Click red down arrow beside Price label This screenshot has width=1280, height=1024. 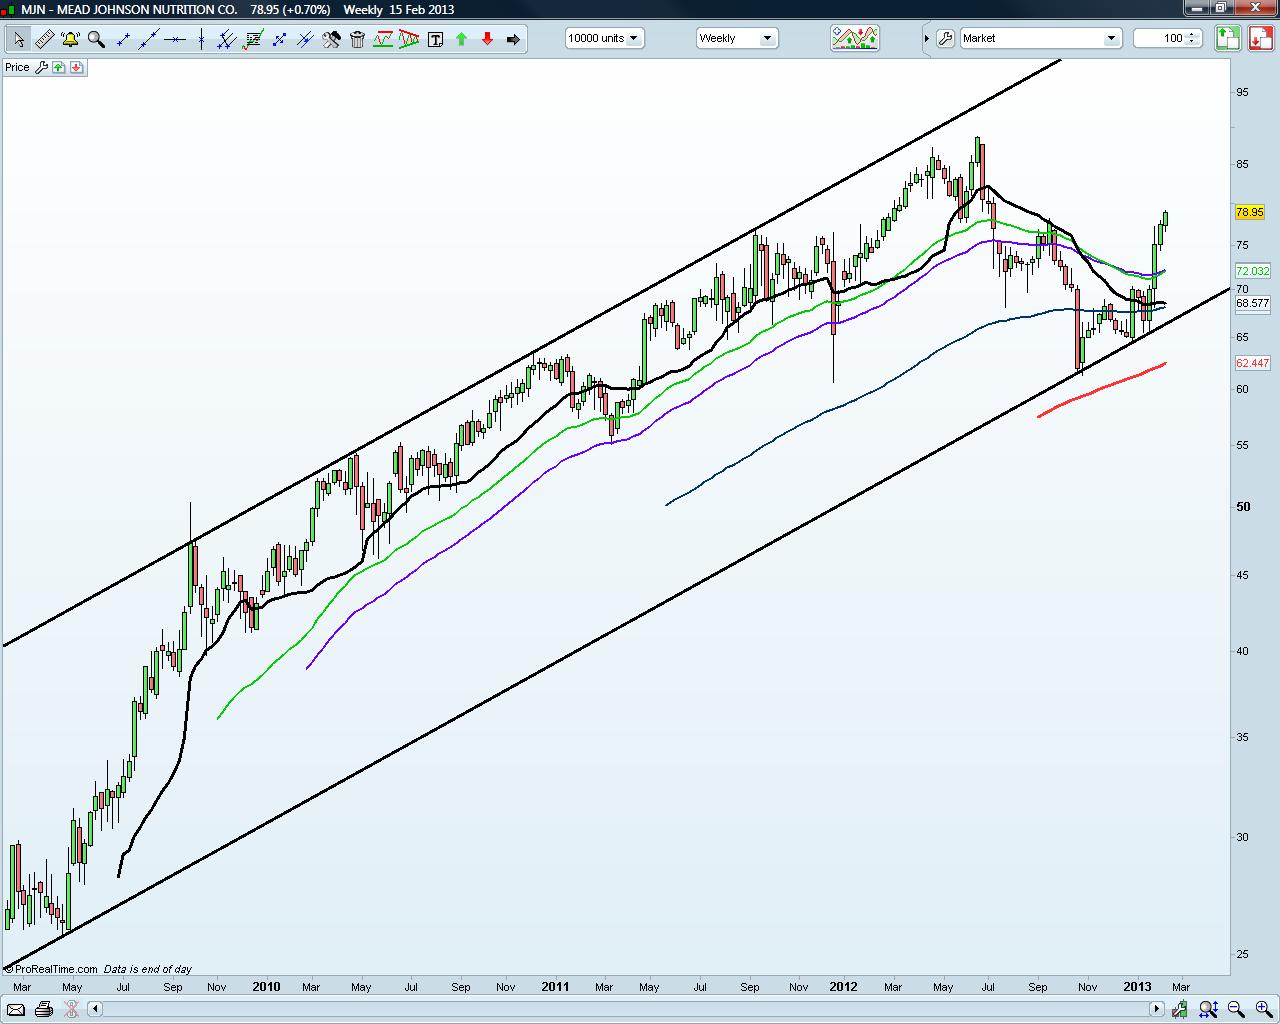tap(77, 67)
